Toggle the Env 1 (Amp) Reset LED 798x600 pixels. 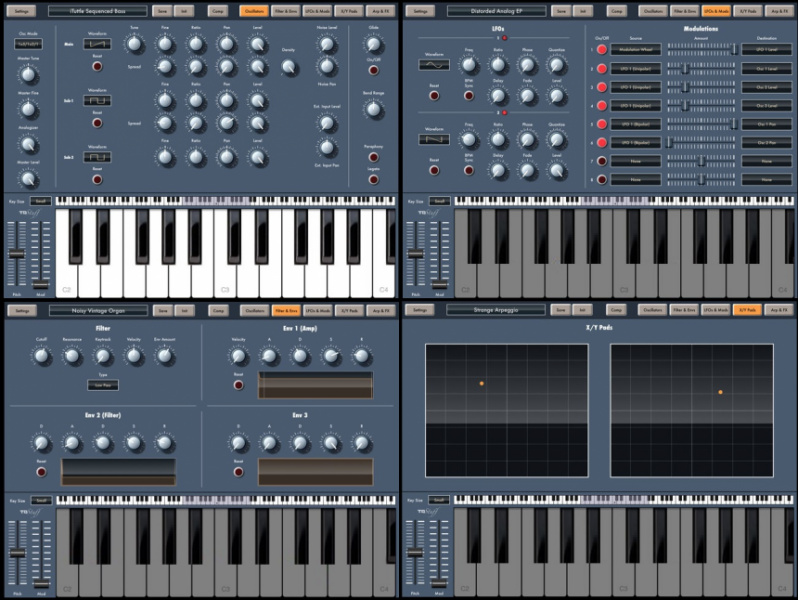238,385
